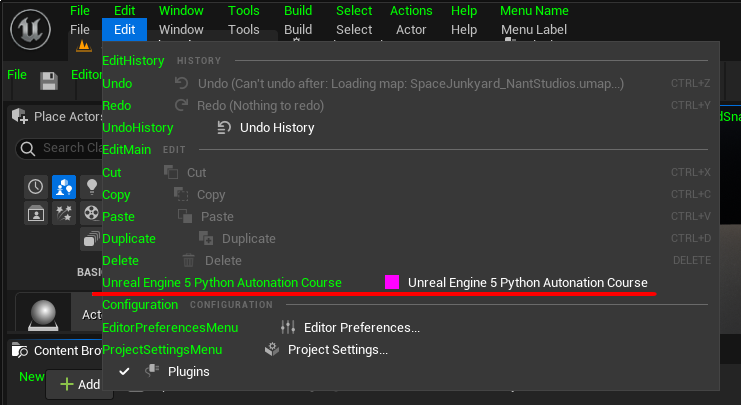
Task: Click the Unreal Engine logo icon
Action: pyautogui.click(x=30, y=29)
